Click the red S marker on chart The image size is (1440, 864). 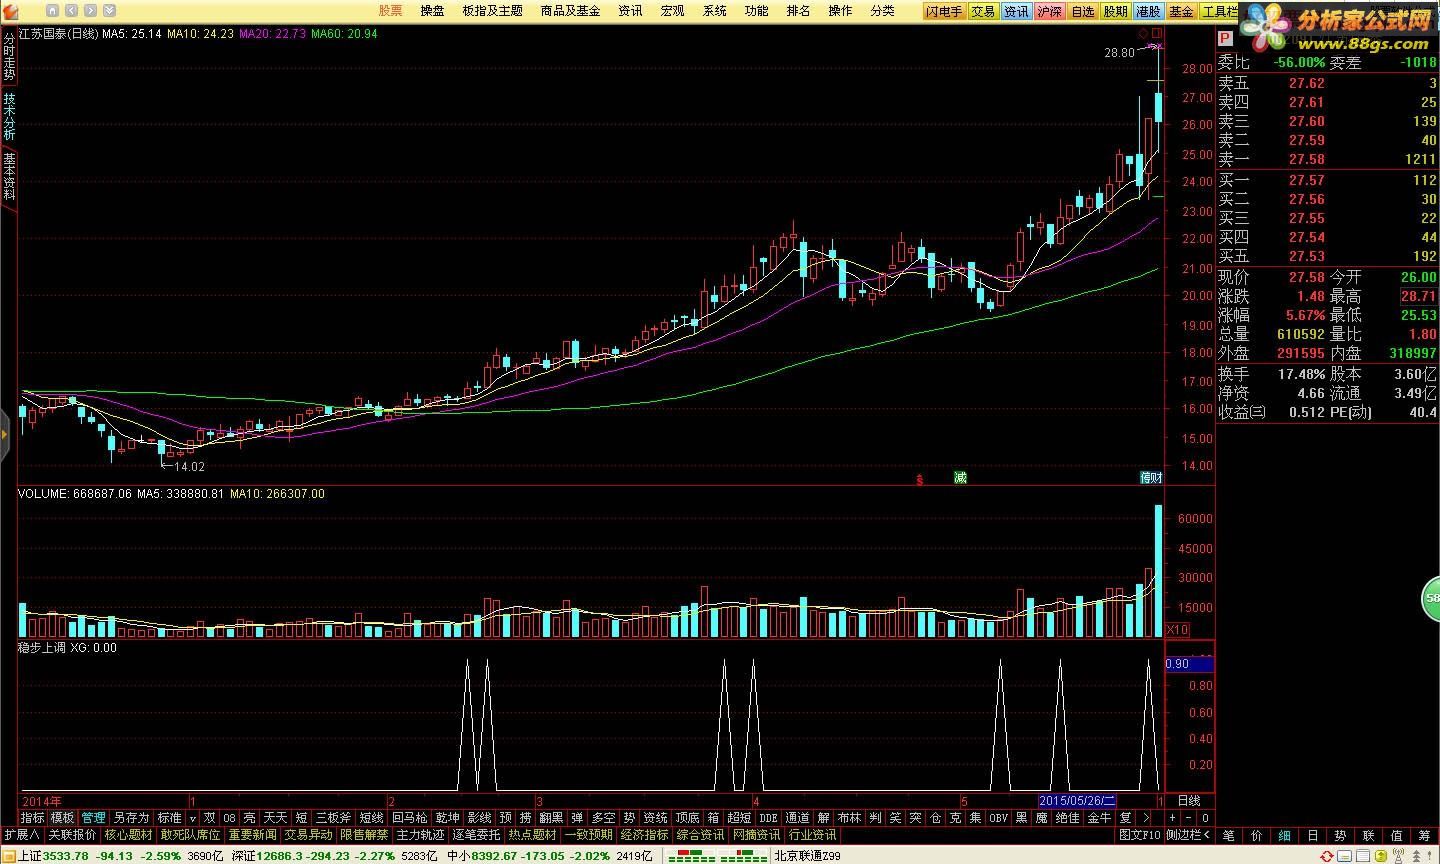pyautogui.click(x=919, y=479)
